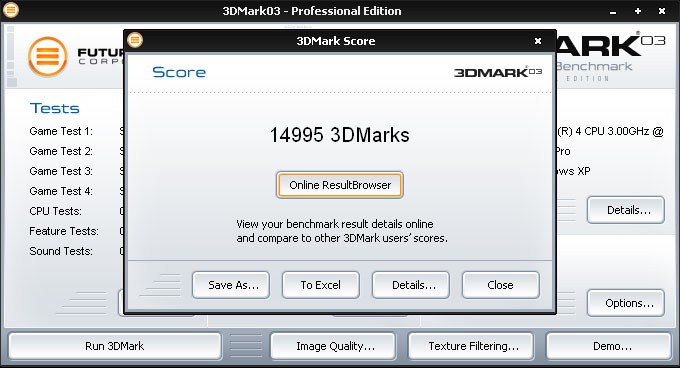Click the Close button in the score dialog

(501, 285)
